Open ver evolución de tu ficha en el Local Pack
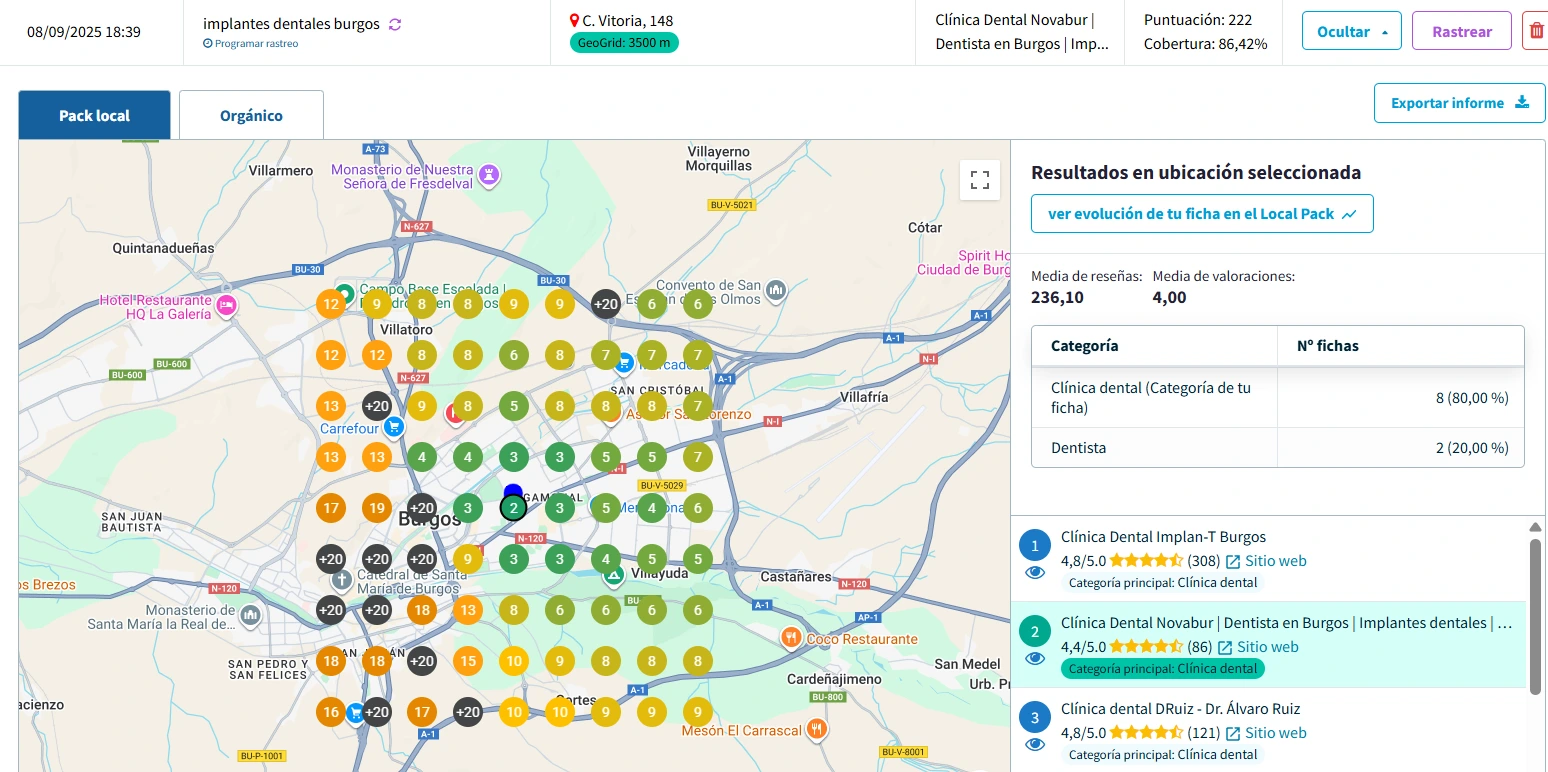Screen dimensions: 1548x772 [x=1202, y=213]
